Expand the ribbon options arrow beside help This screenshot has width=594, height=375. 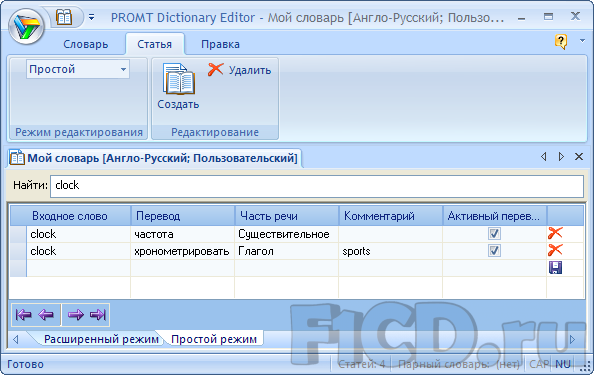[582, 41]
